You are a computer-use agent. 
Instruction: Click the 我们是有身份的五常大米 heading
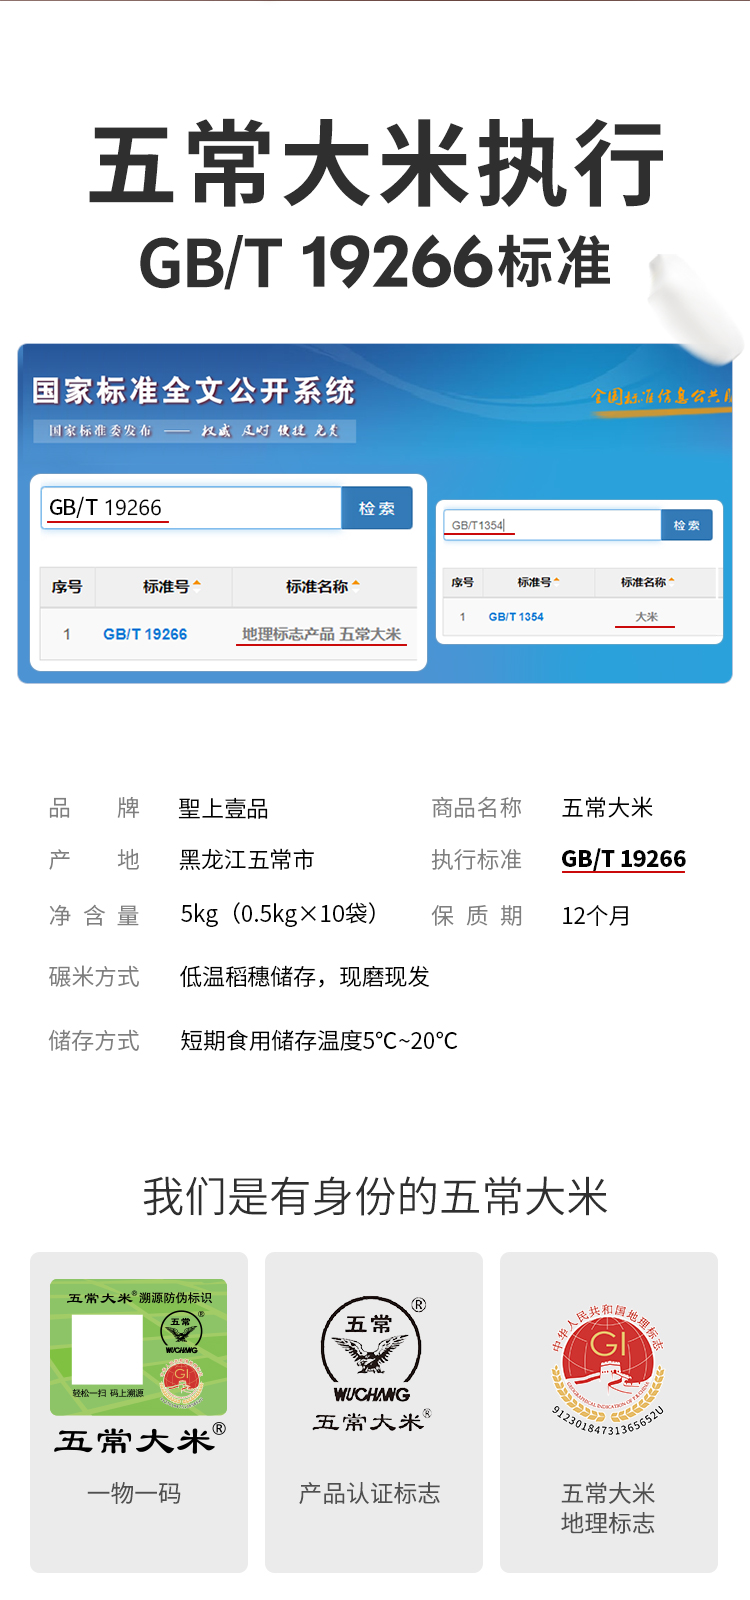pos(375,1197)
